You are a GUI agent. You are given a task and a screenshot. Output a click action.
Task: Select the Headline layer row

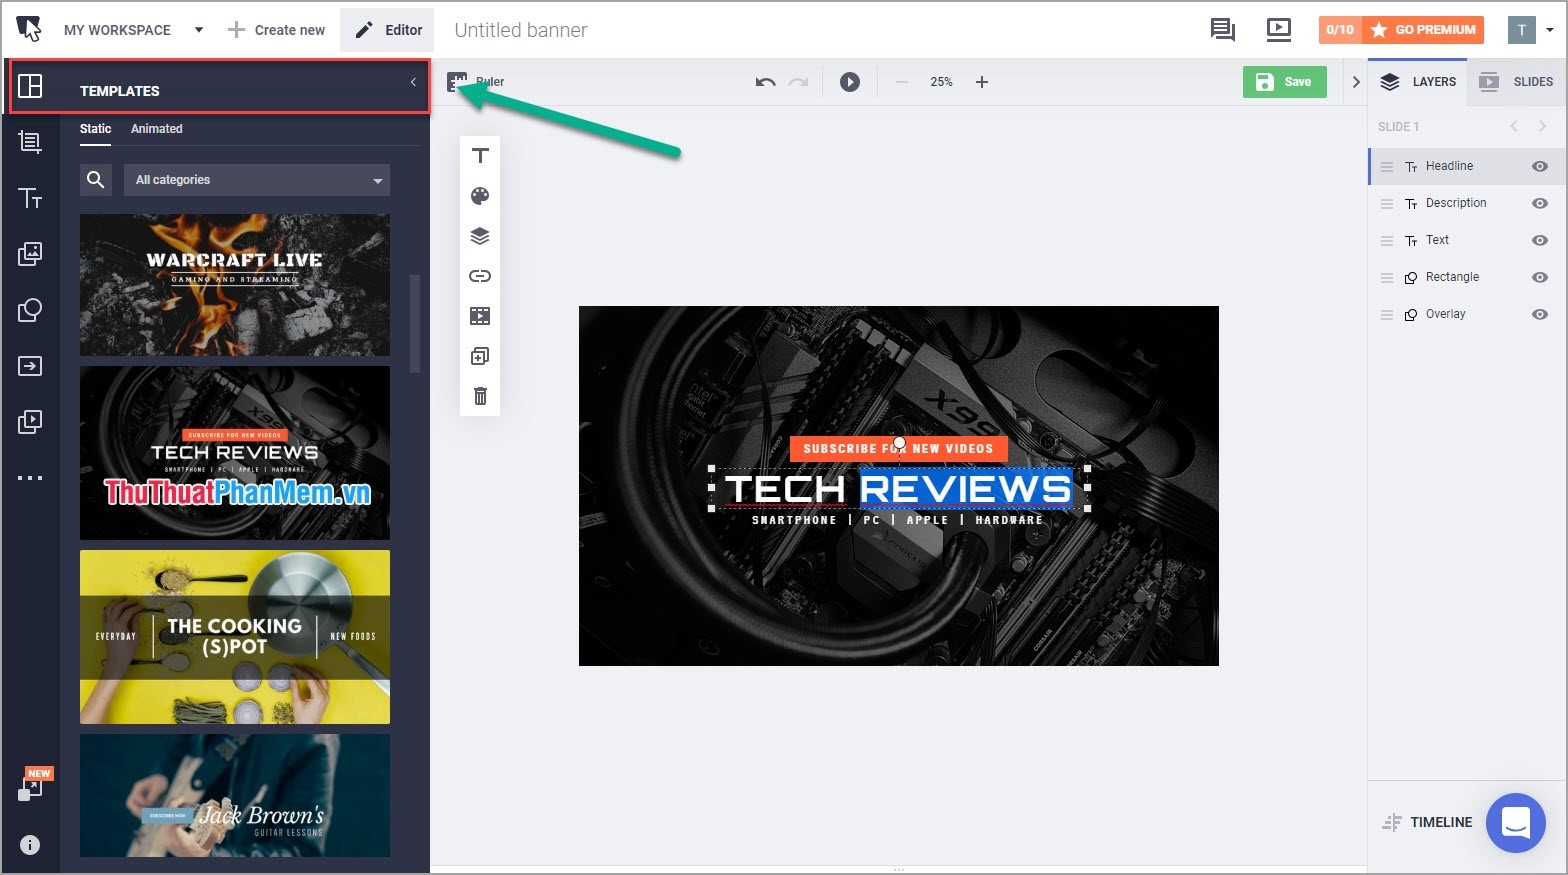[1467, 166]
